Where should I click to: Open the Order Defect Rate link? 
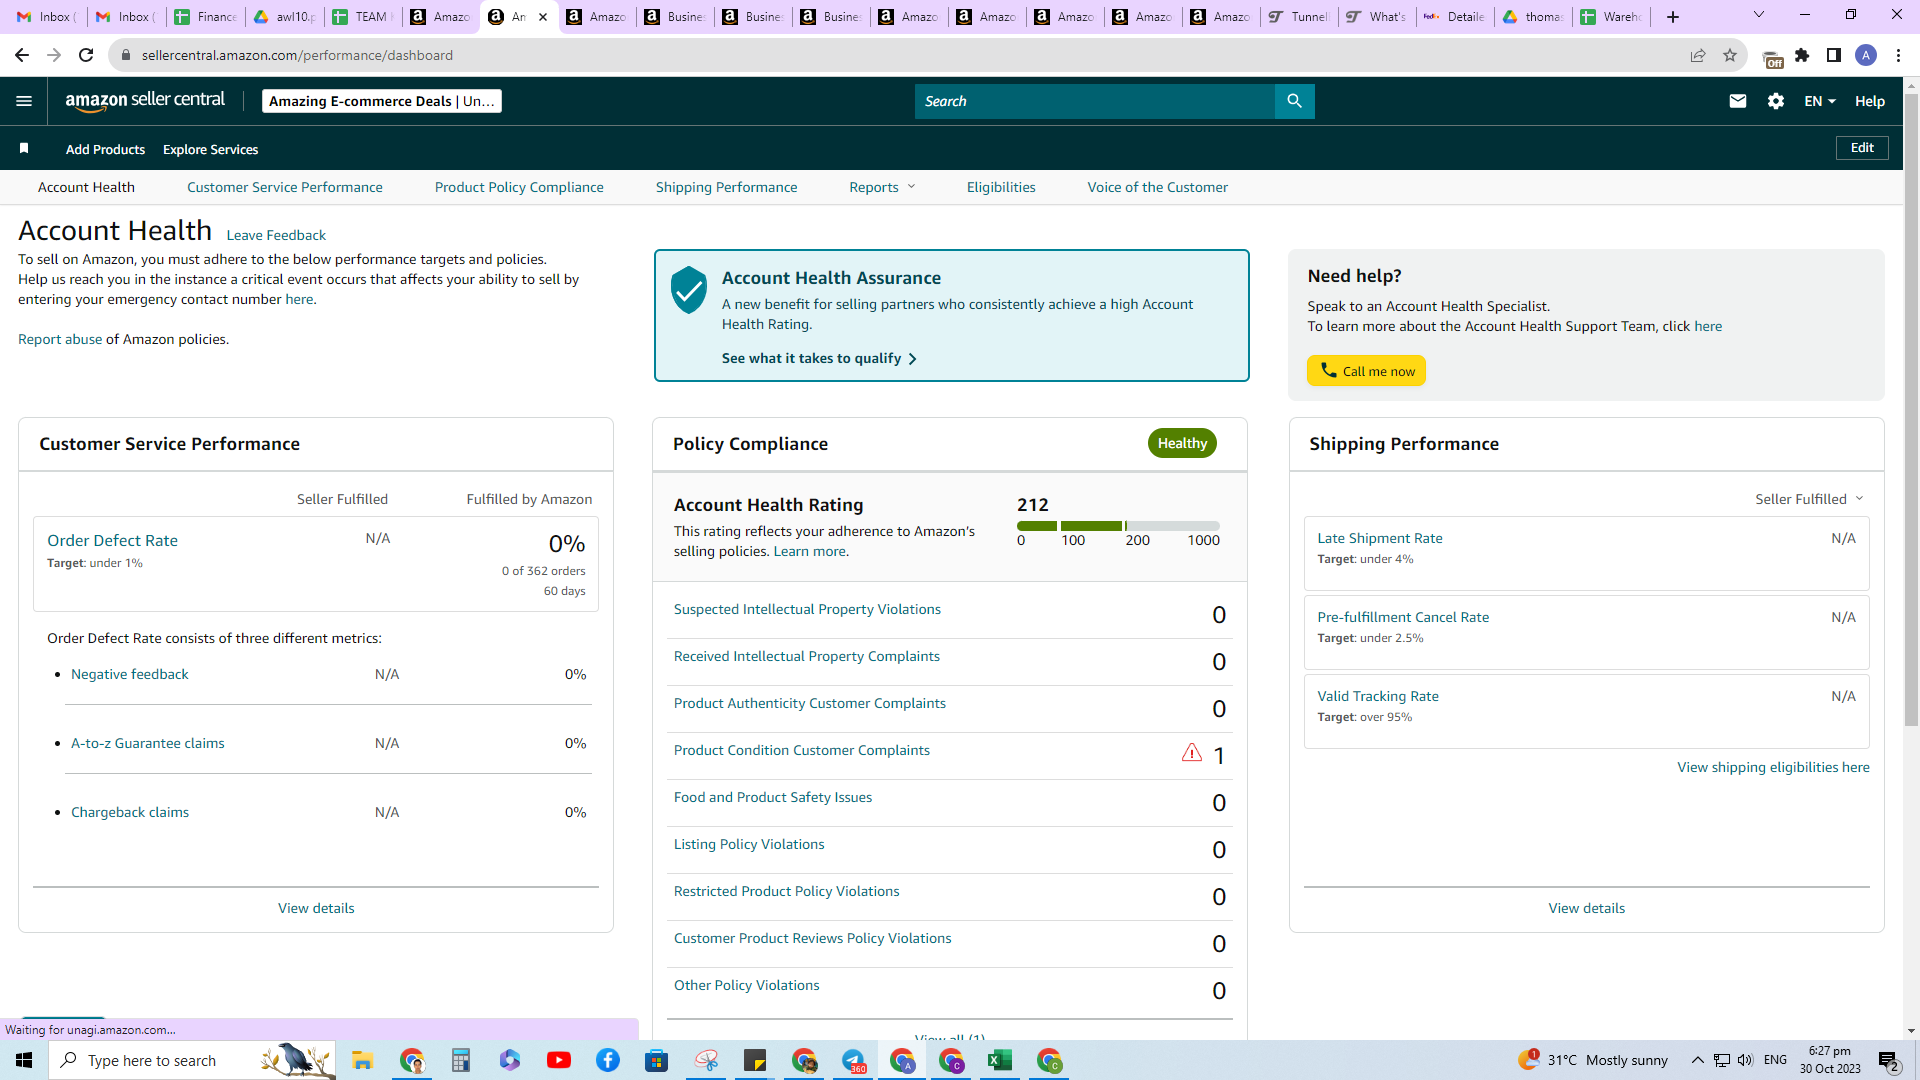[112, 540]
